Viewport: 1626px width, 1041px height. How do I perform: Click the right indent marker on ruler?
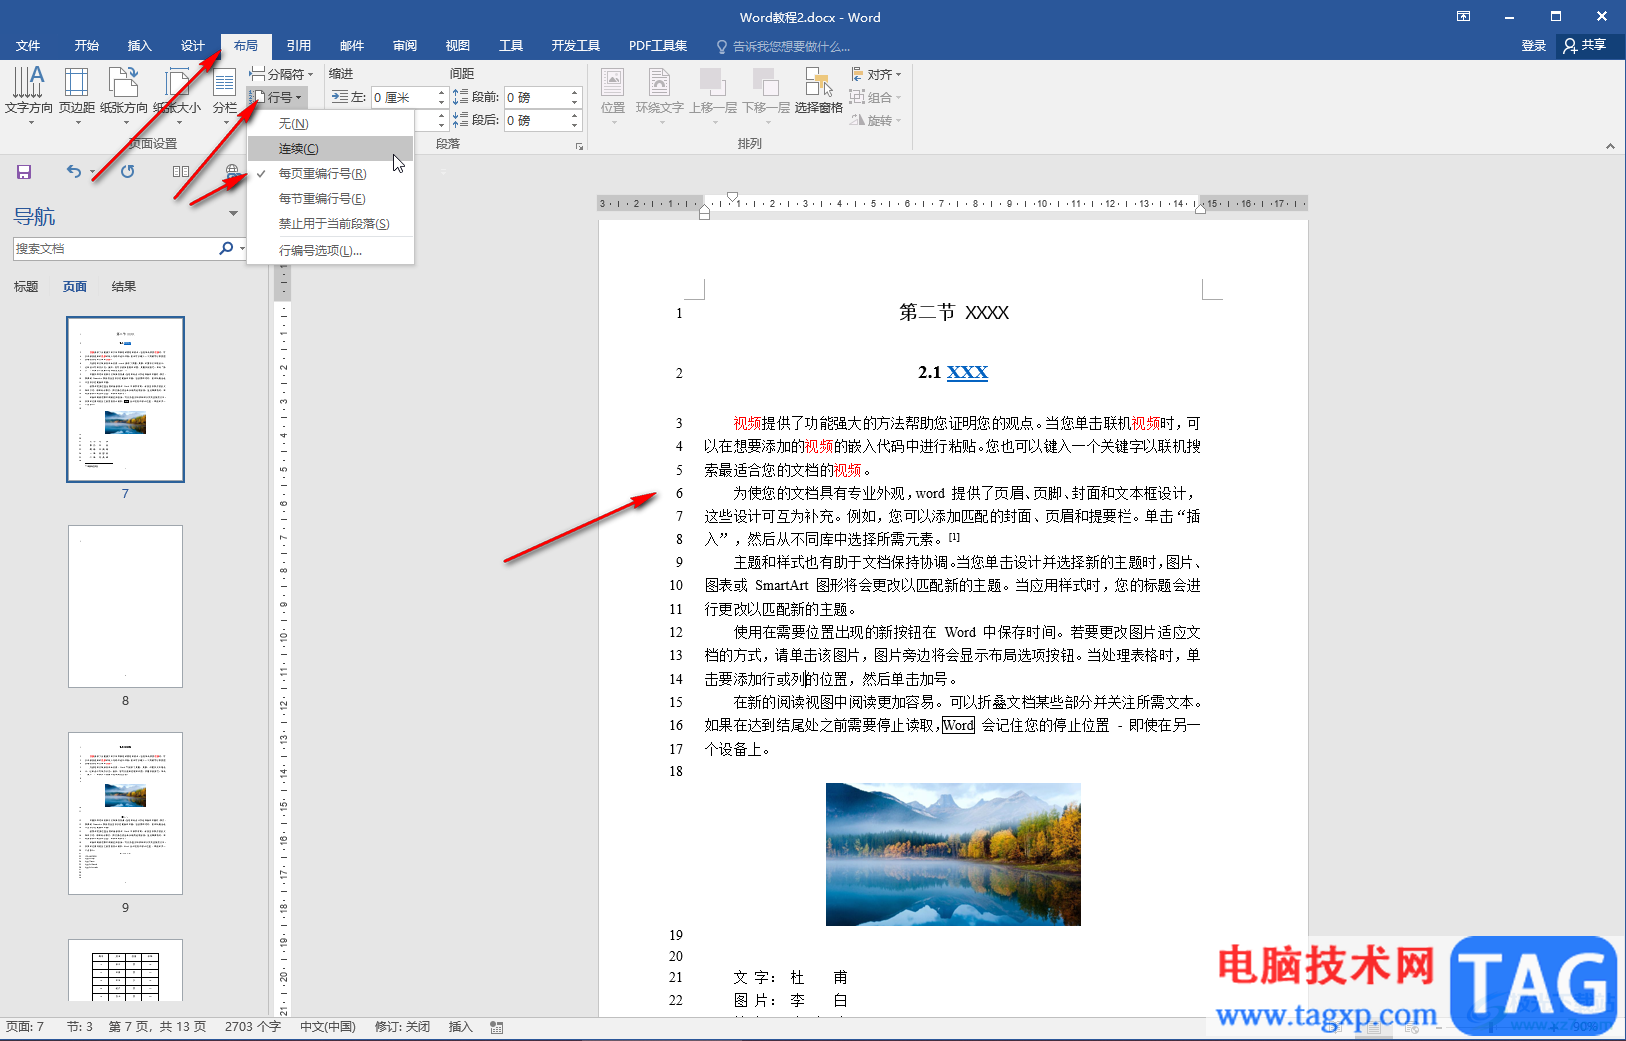click(1200, 209)
